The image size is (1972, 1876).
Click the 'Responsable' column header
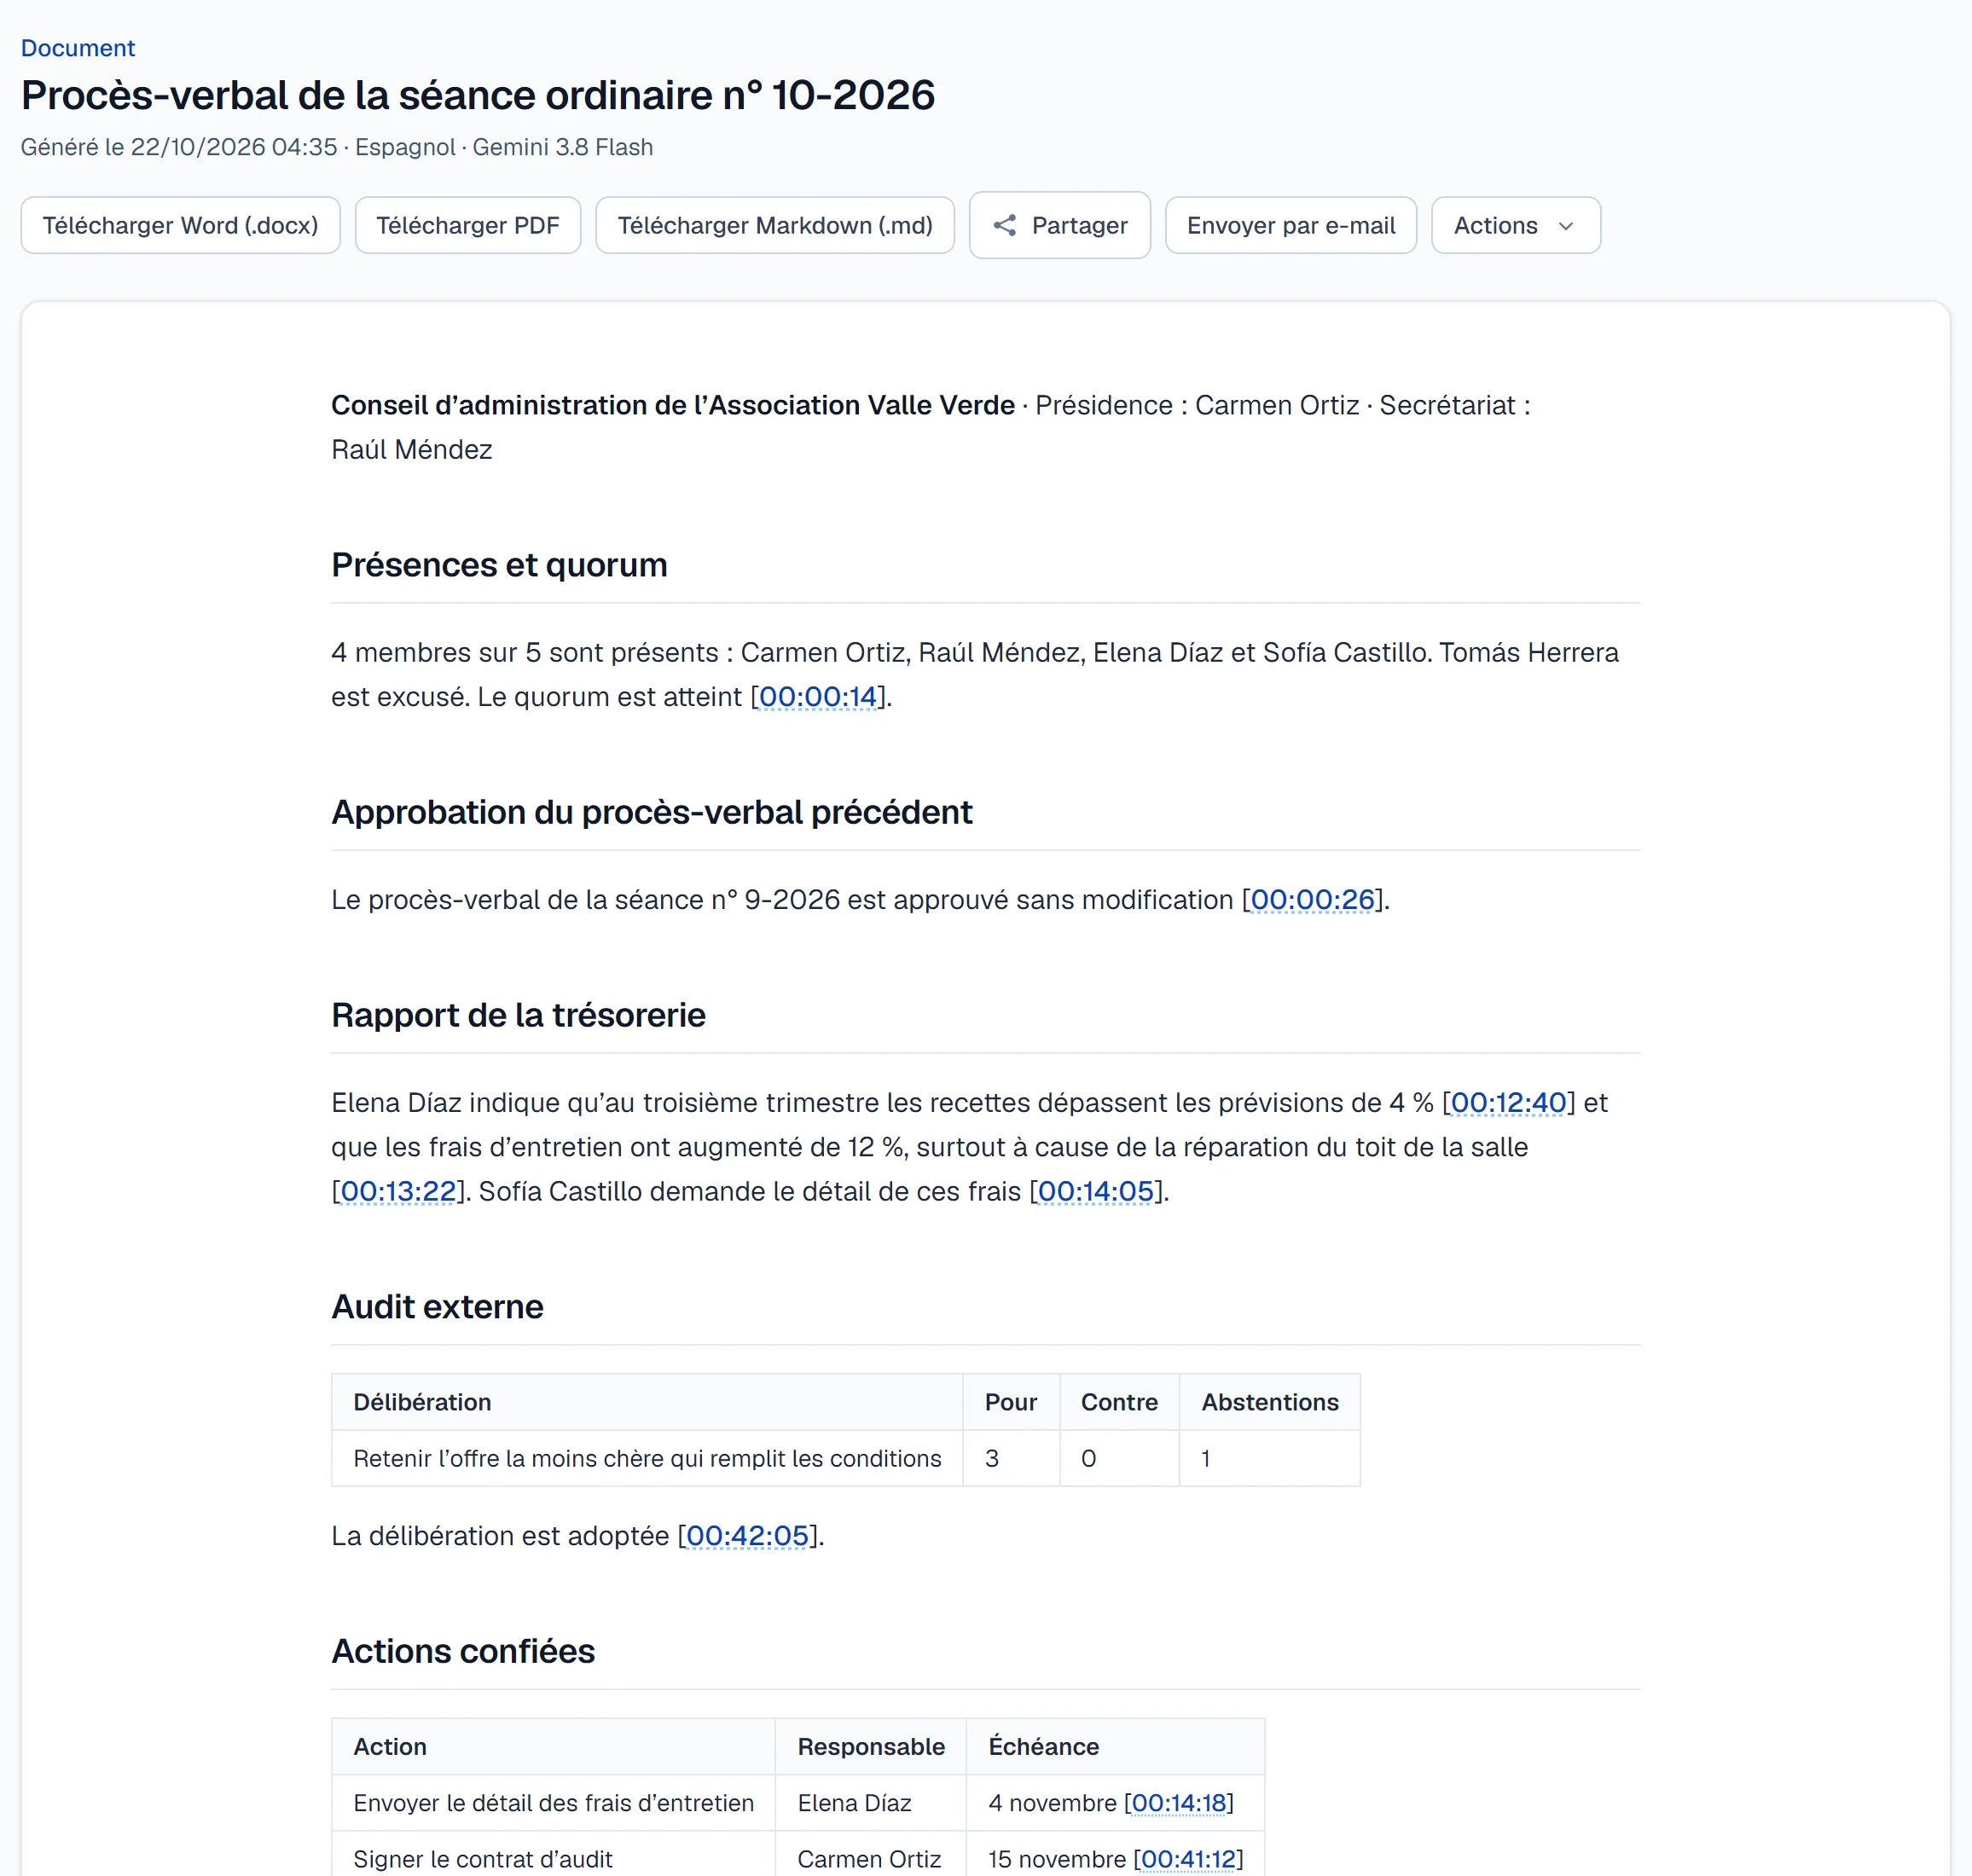point(871,1747)
